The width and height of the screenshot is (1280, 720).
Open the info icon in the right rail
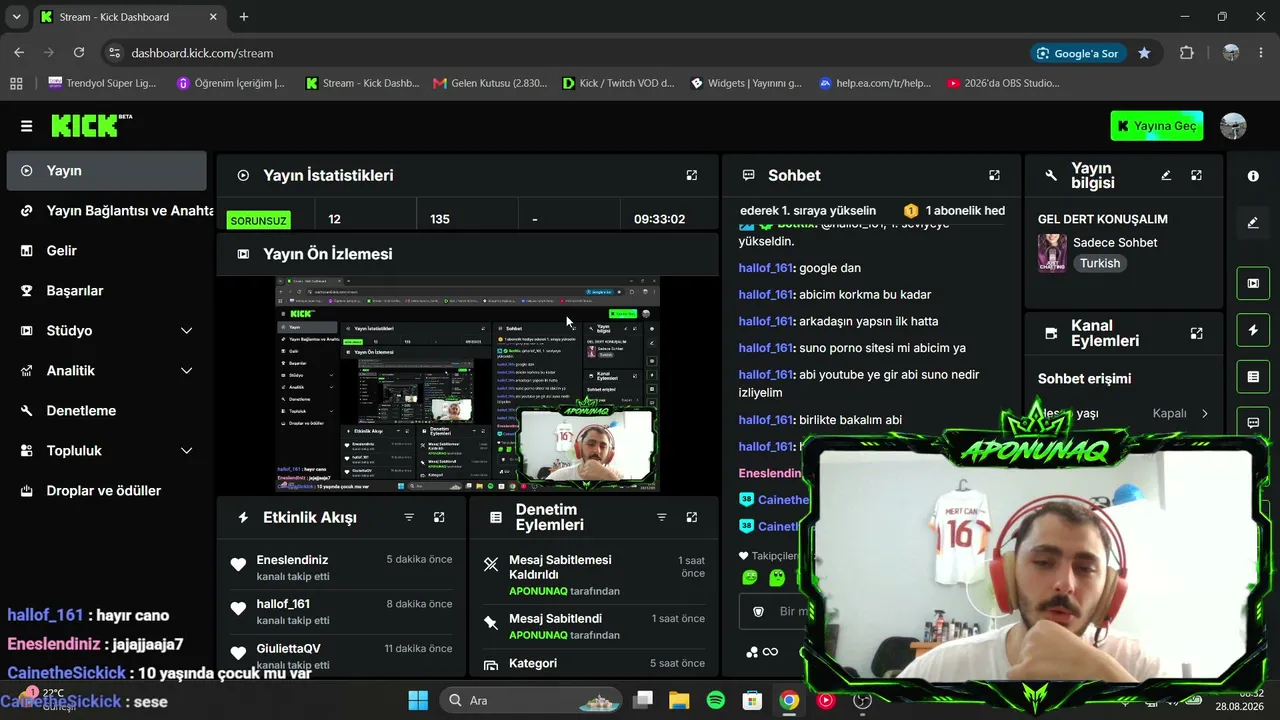tap(1253, 176)
